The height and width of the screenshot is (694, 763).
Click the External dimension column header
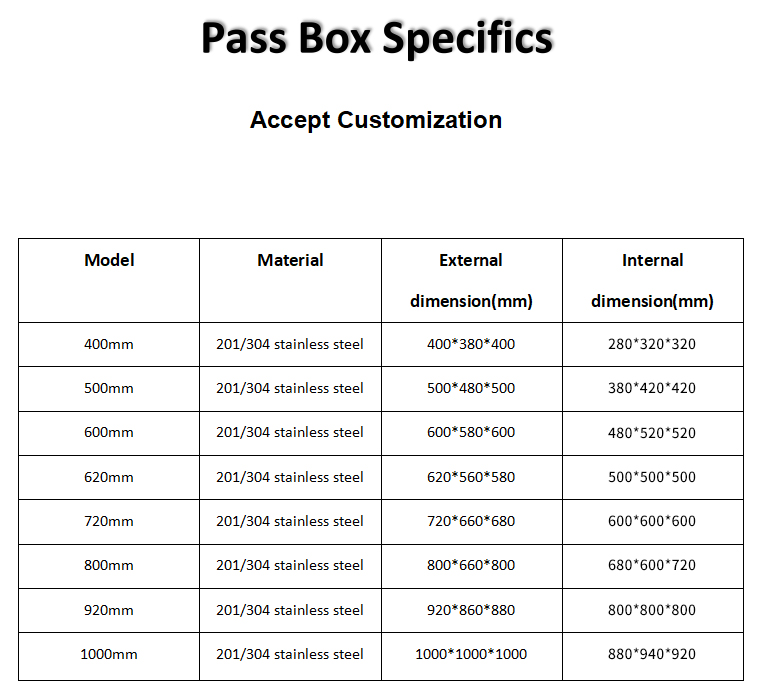coord(471,280)
